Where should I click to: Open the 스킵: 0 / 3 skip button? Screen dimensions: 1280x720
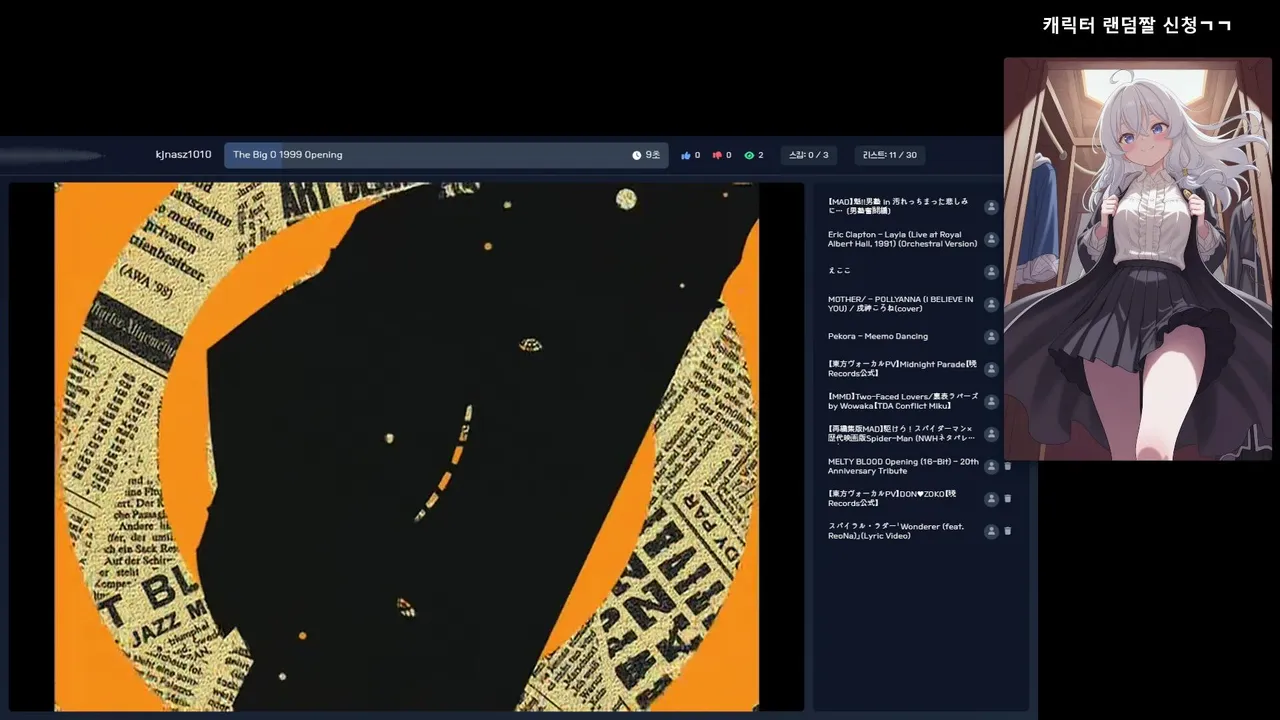[x=809, y=155]
